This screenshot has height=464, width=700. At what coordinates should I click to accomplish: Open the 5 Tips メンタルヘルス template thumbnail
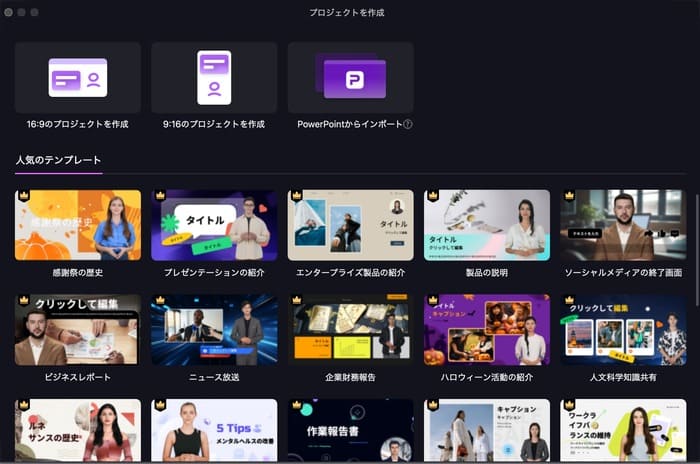click(x=214, y=430)
